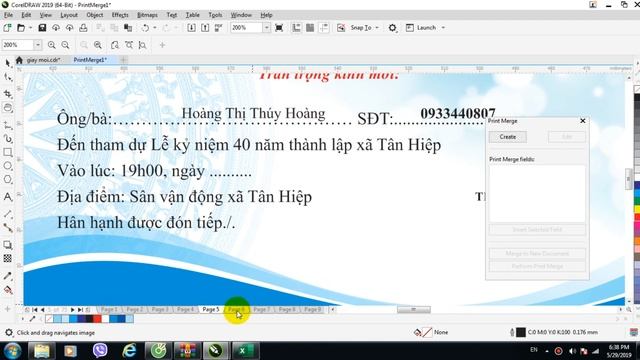Click the Undo arrow icon
Viewport: 640px width, 360px height.
coord(145,28)
